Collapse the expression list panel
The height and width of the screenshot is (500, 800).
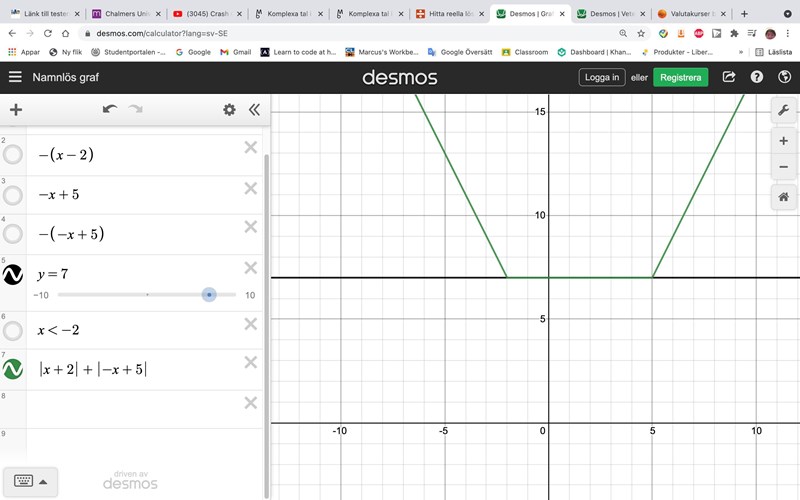point(254,110)
